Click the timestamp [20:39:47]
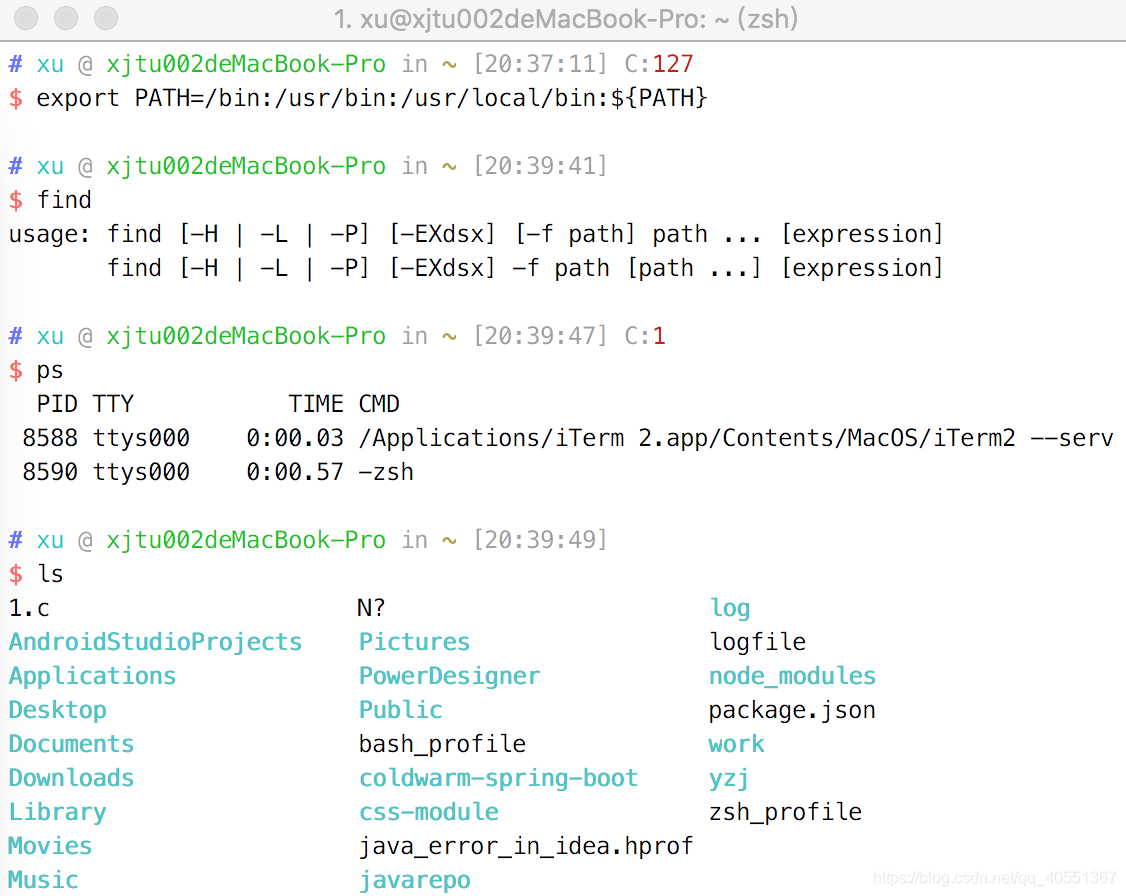This screenshot has height=896, width=1126. 540,336
